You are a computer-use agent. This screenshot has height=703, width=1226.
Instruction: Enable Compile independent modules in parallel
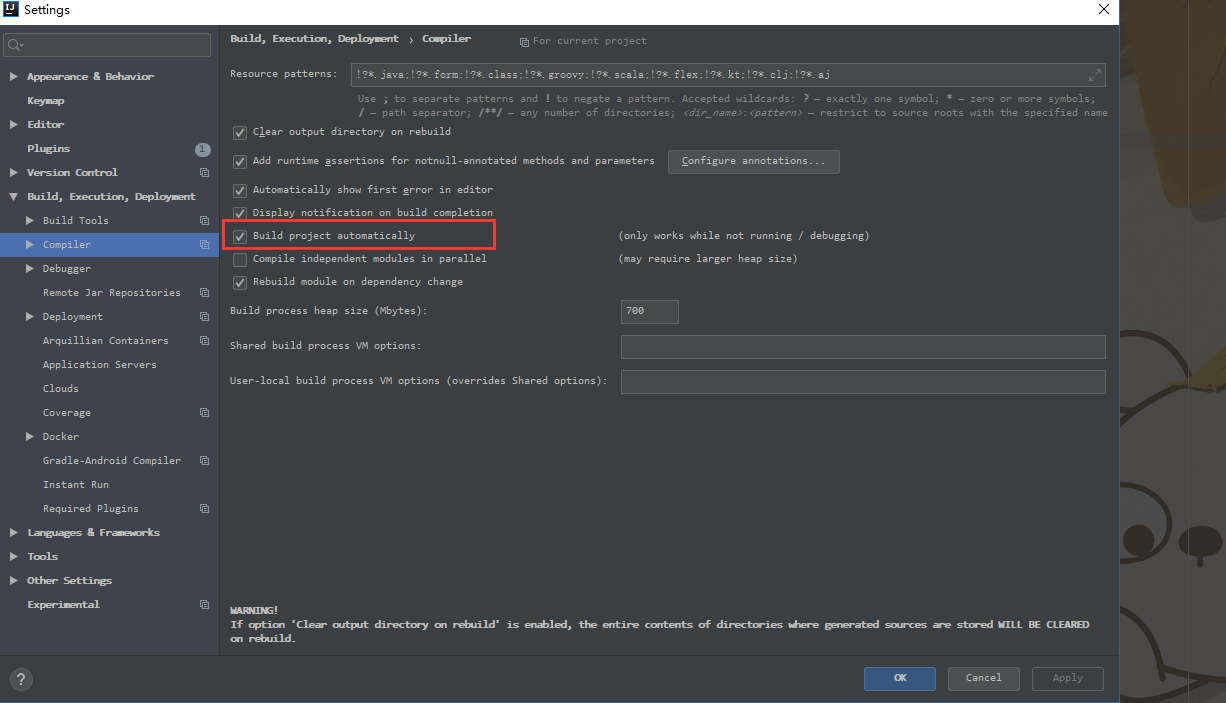pyautogui.click(x=240, y=259)
